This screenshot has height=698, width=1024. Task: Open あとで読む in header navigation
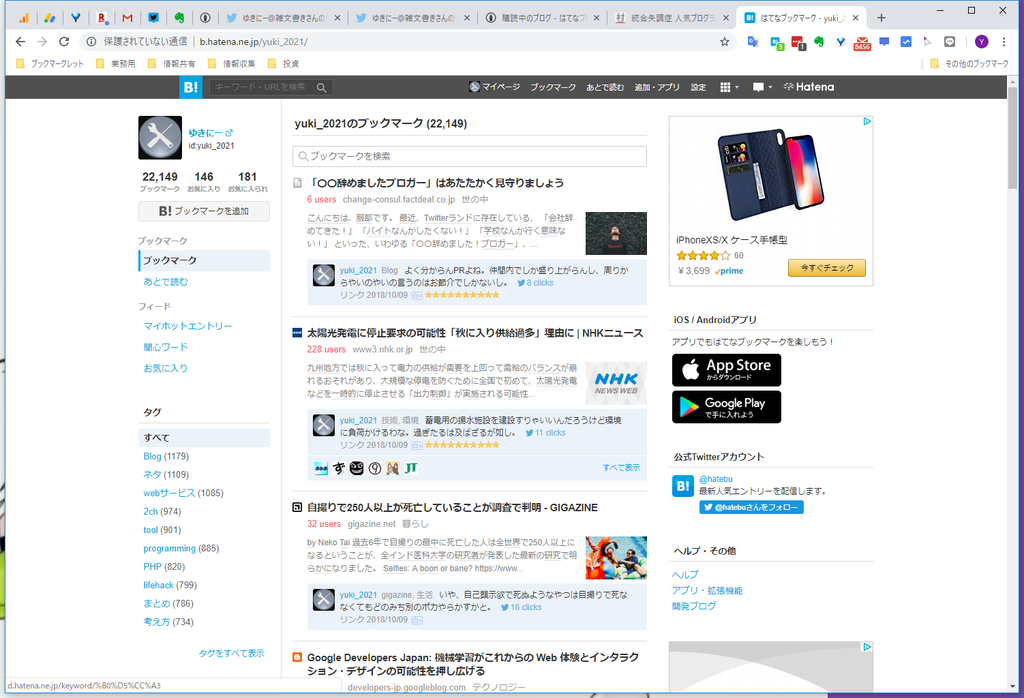(605, 87)
